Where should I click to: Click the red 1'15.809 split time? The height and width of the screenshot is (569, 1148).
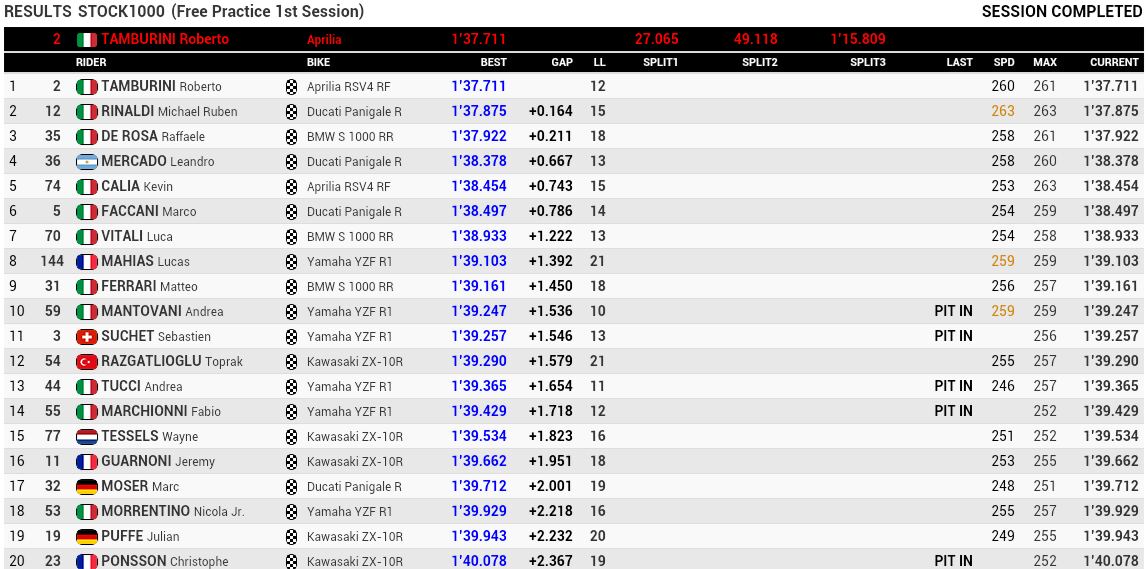coord(858,40)
